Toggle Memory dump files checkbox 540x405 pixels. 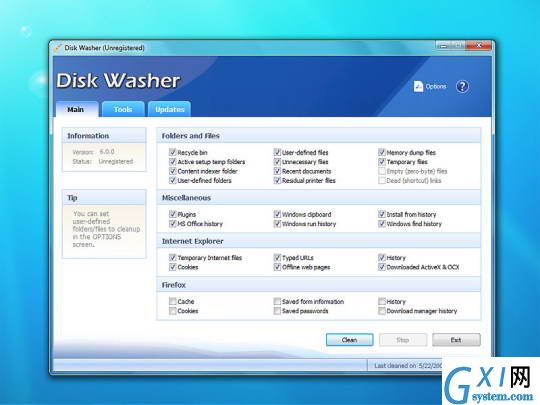(382, 152)
